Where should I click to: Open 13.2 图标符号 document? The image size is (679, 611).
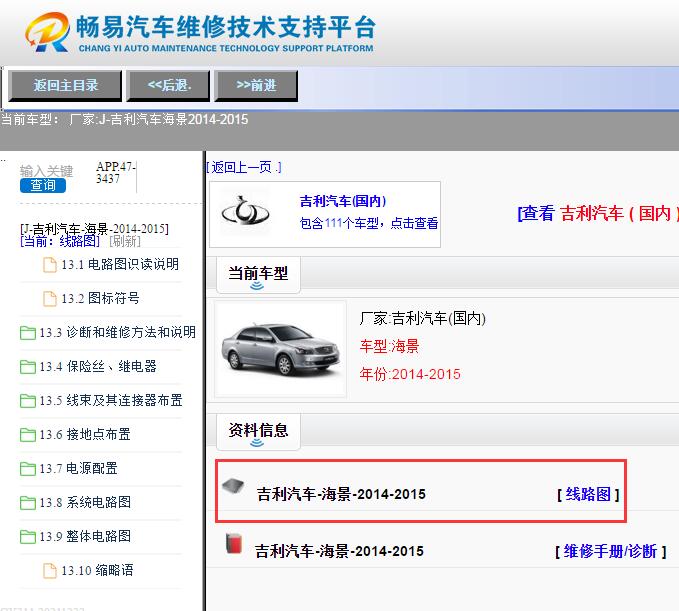pyautogui.click(x=100, y=298)
